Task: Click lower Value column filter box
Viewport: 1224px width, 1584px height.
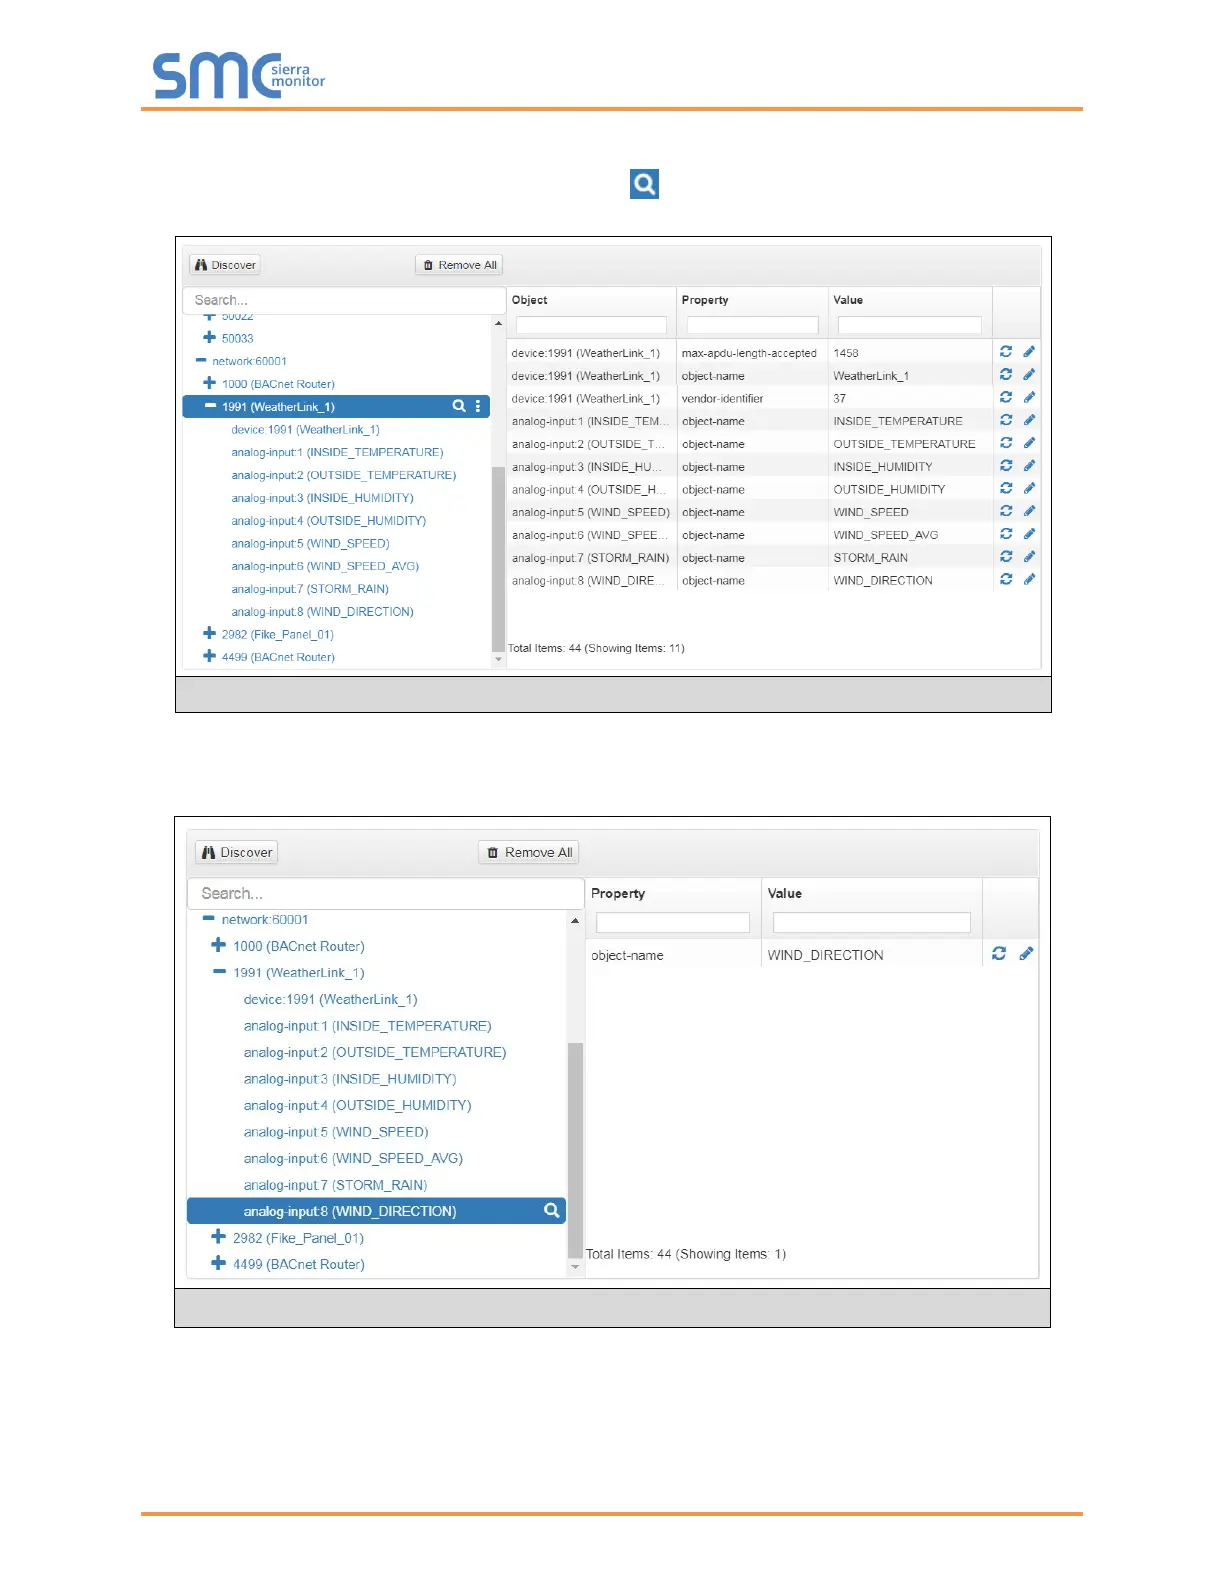Action: 871,922
